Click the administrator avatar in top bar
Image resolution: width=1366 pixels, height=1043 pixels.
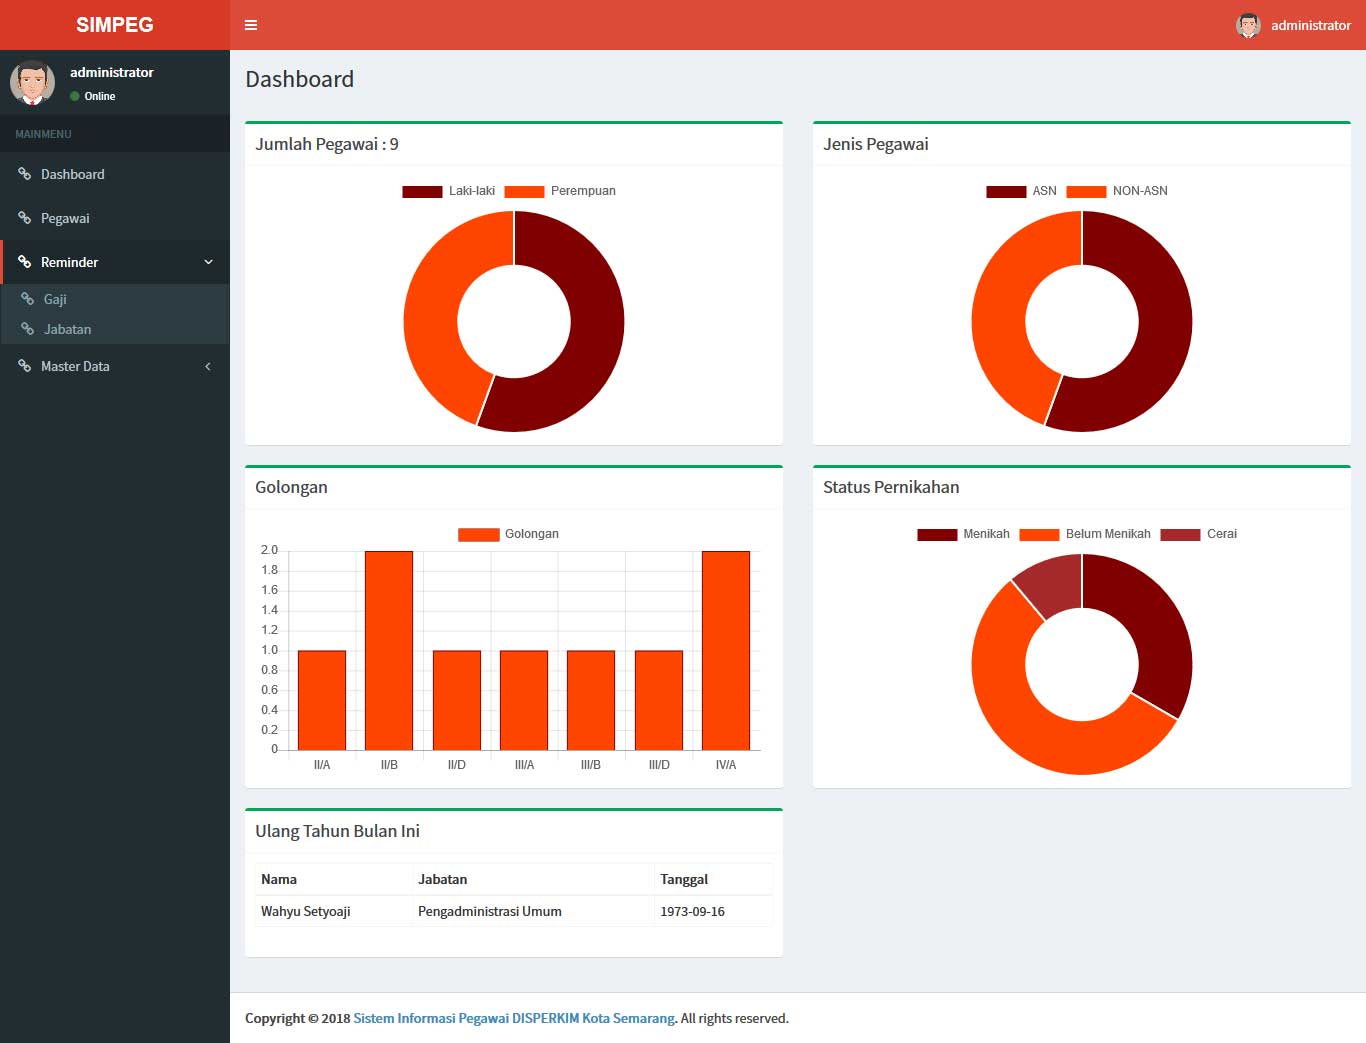pyautogui.click(x=1248, y=25)
